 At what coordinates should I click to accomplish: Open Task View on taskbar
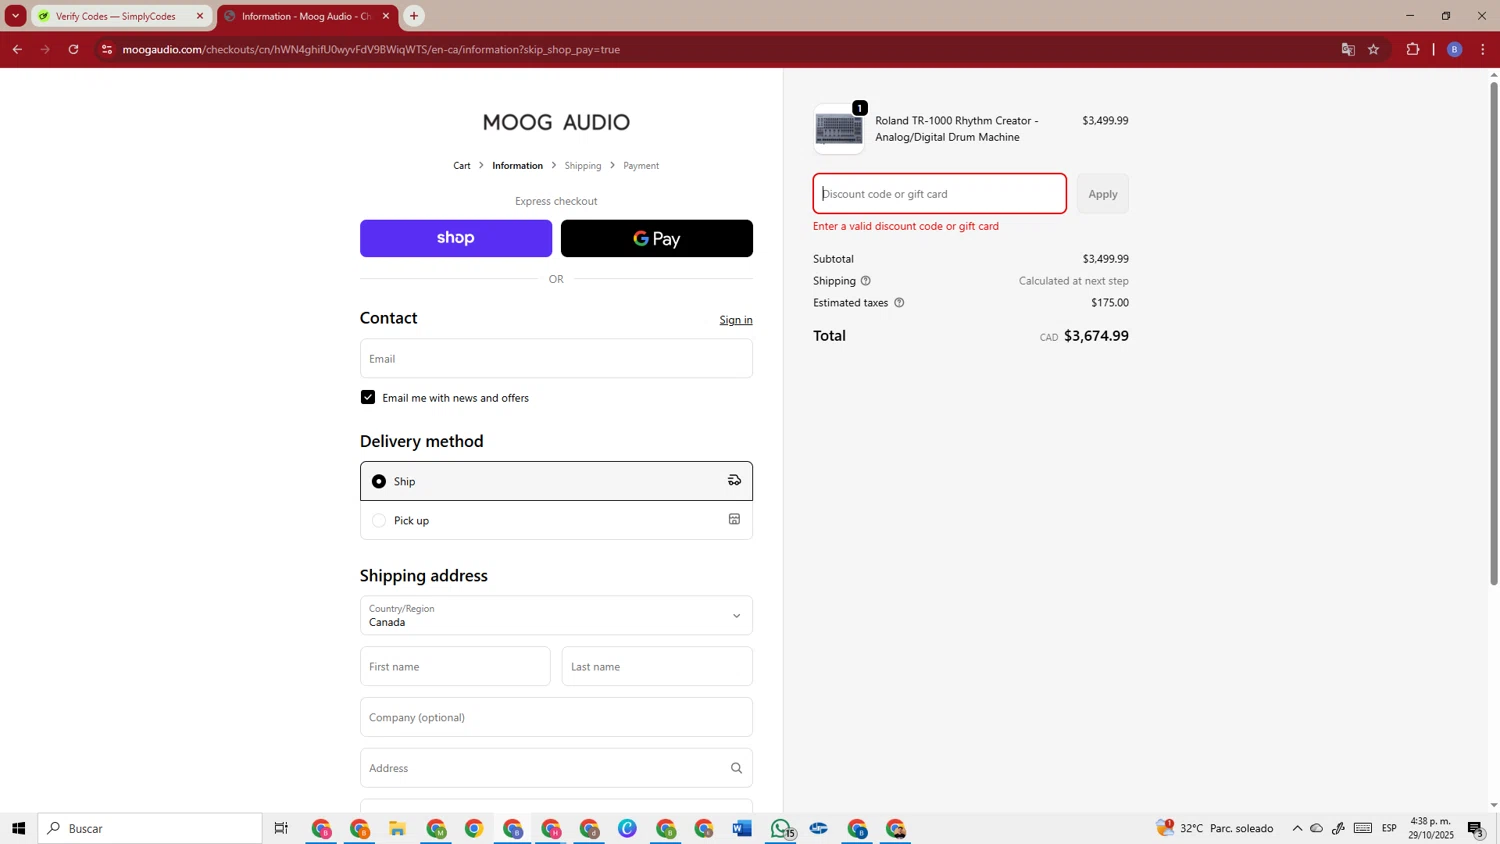coord(281,828)
